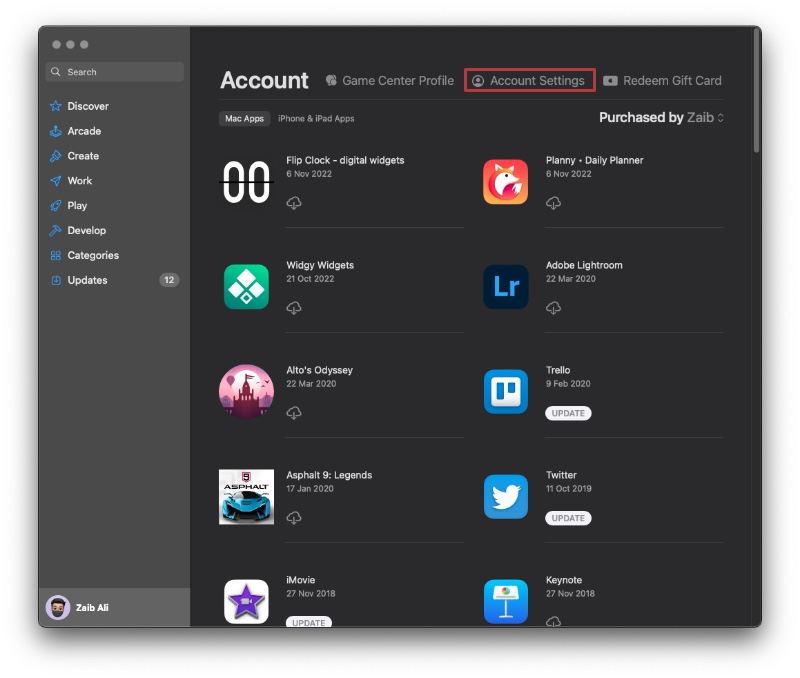
Task: Download Flip Clock via cloud icon
Action: click(x=294, y=203)
